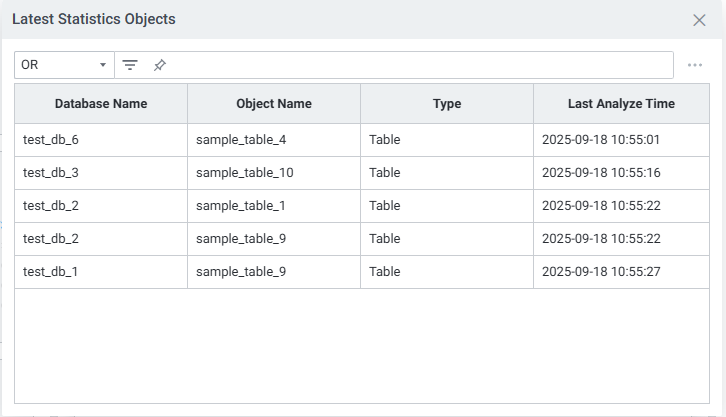
Task: Open the three-dot more options menu
Action: tap(695, 65)
